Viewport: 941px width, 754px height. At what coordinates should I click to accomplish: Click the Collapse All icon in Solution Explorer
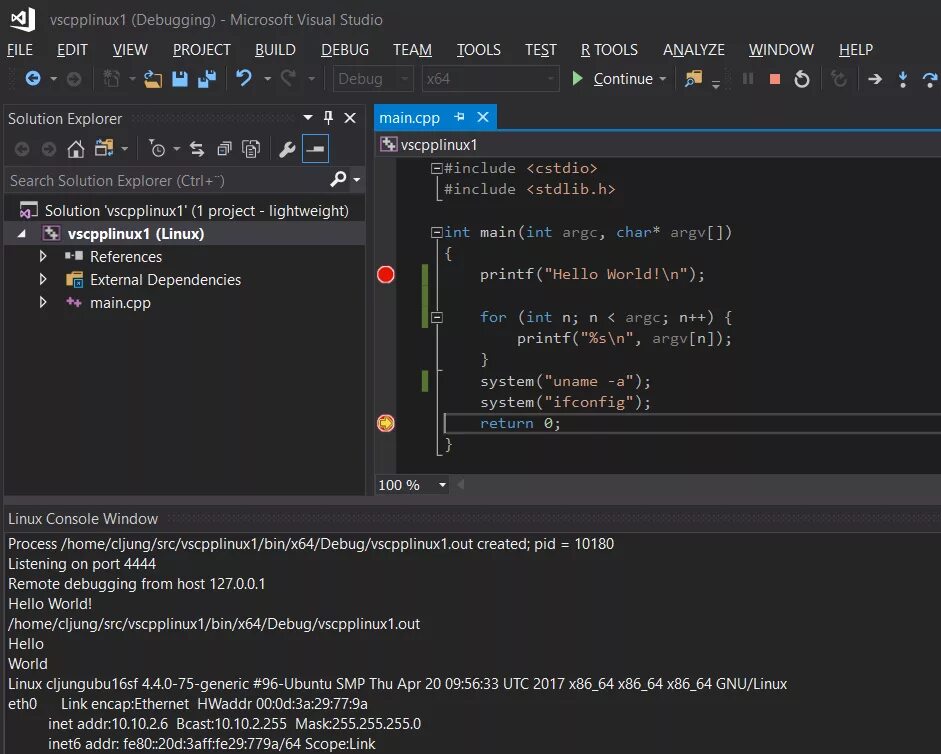tap(224, 148)
